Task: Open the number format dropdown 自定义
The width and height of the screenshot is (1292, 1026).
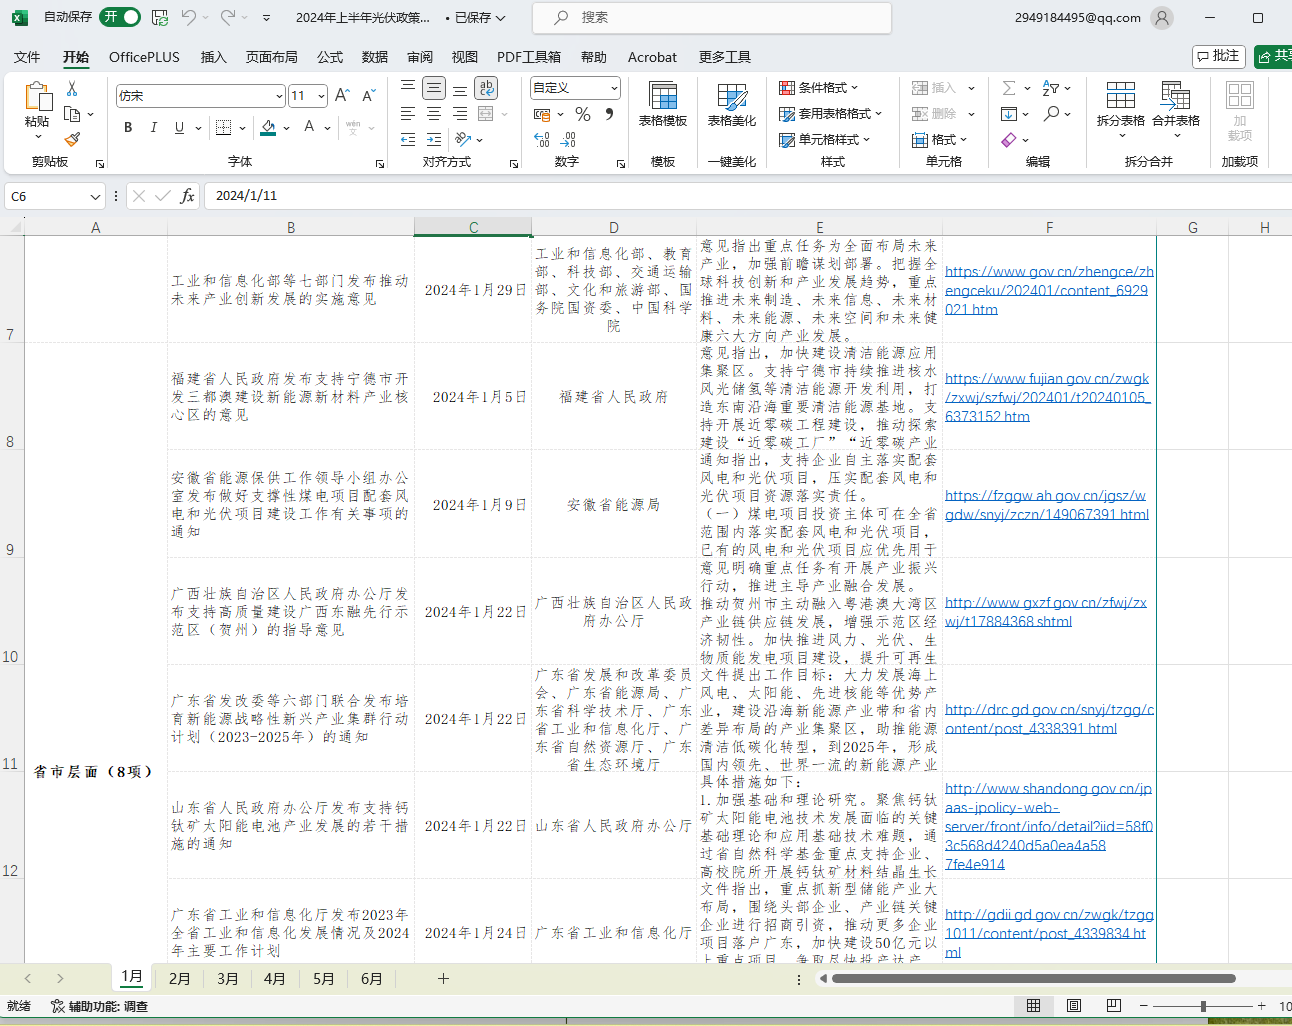Action: [x=613, y=88]
